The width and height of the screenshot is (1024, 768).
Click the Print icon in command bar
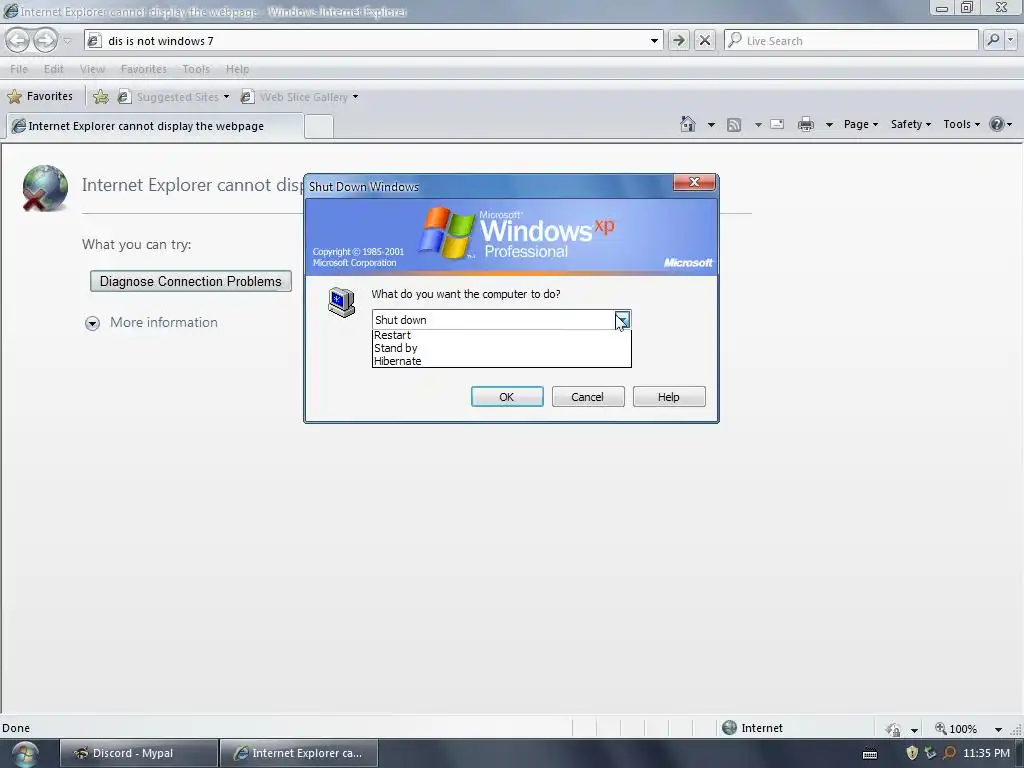[806, 124]
